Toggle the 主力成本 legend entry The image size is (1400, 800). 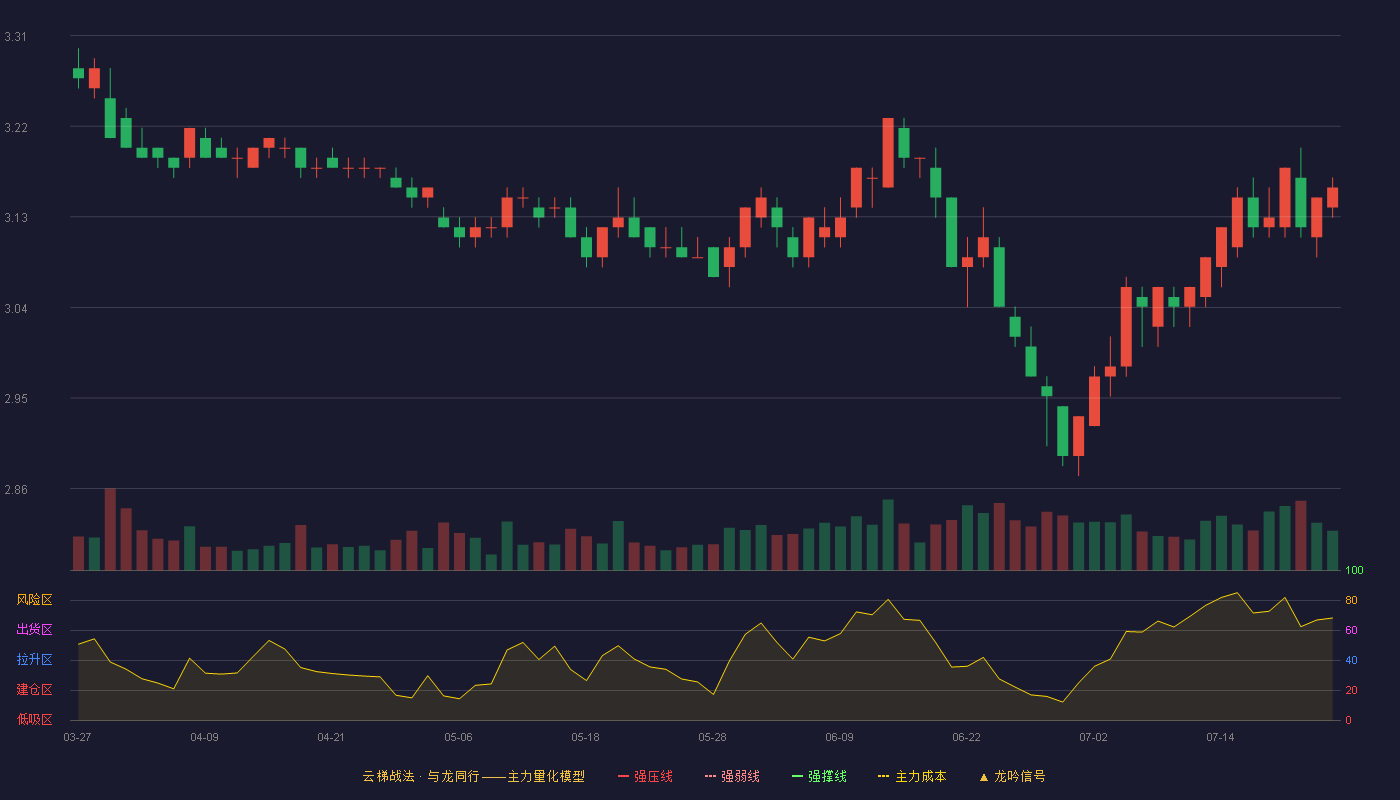[x=912, y=776]
